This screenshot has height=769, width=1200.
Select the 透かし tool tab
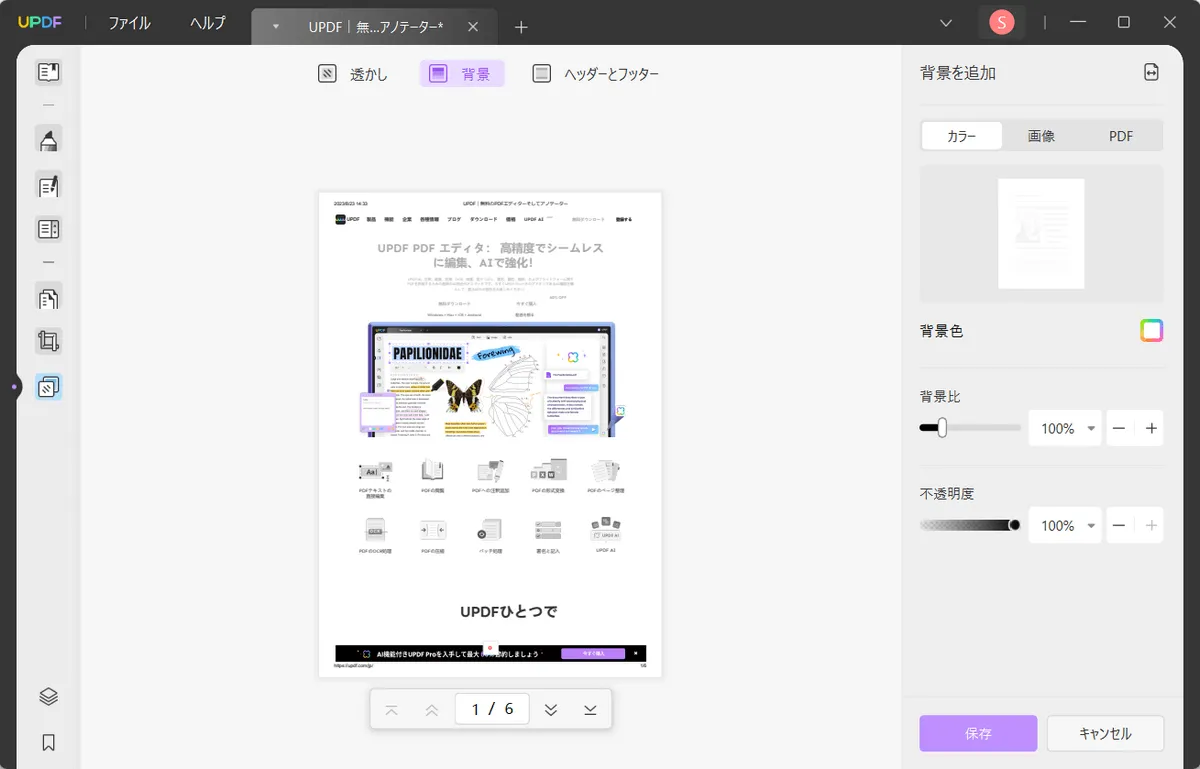point(353,73)
